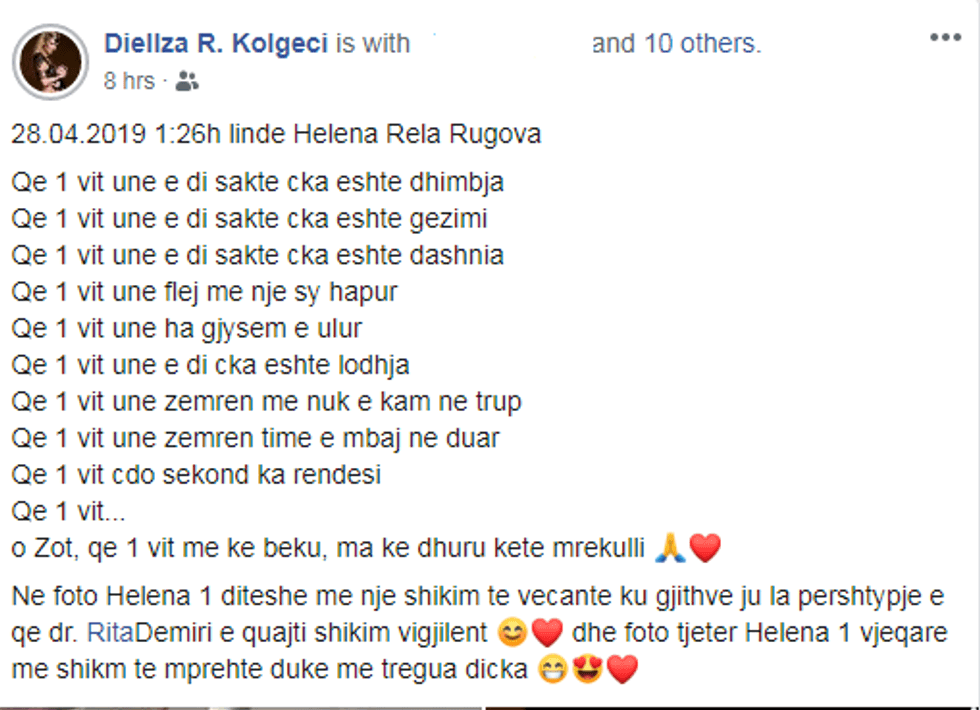
Task: Click the red heart before 'dhe foto tjeter'
Action: [x=548, y=633]
